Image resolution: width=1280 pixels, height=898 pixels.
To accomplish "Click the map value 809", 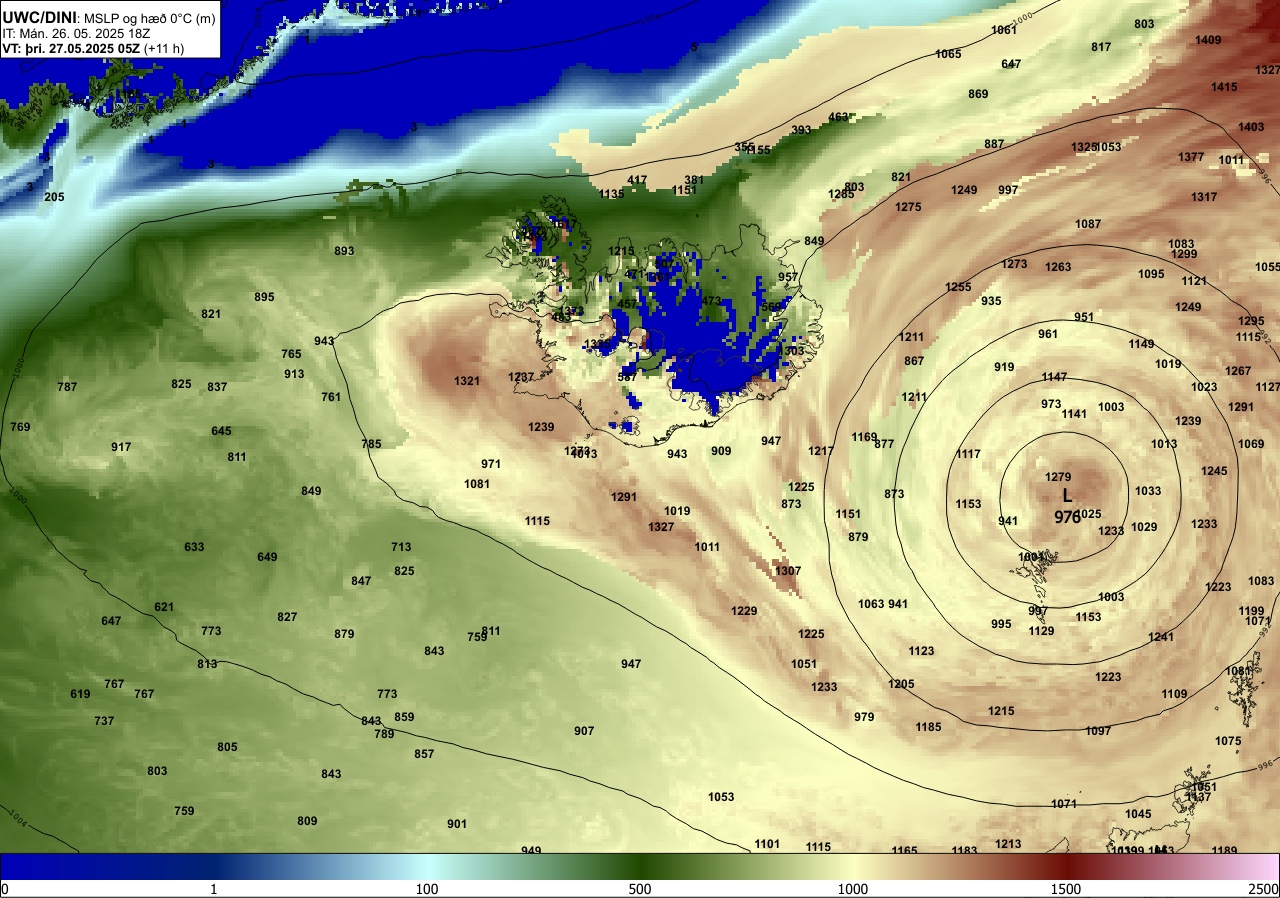I will pos(307,821).
